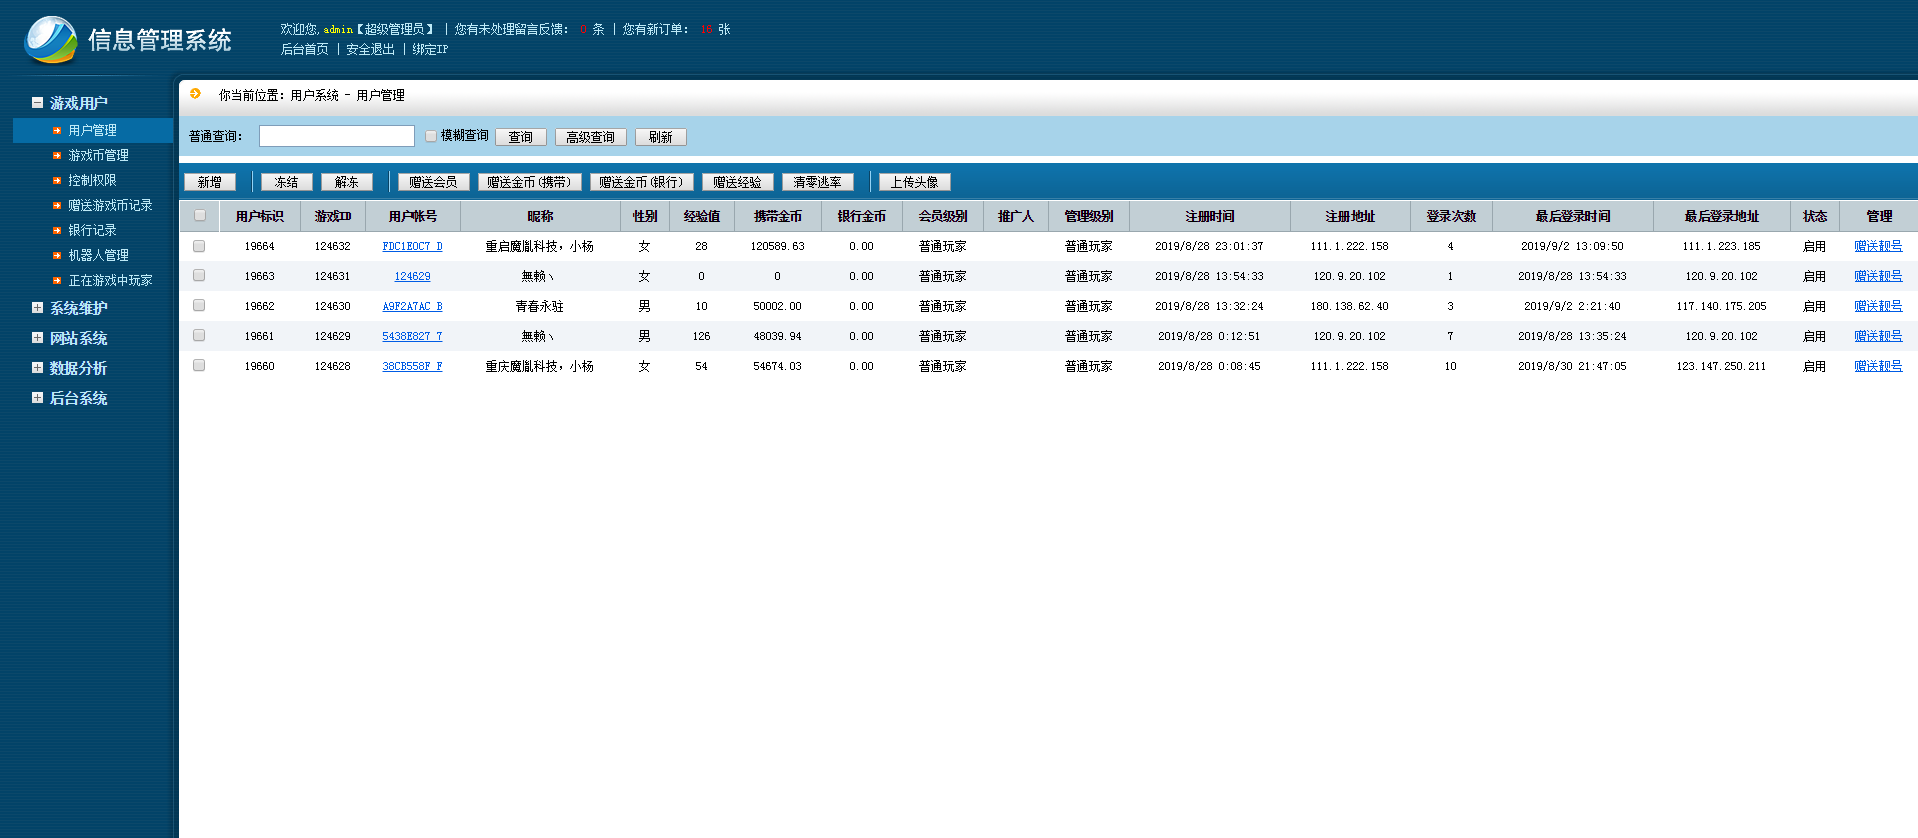Click the bullet icon beside 赠送游戏币记录
Image resolution: width=1918 pixels, height=838 pixels.
coord(57,206)
